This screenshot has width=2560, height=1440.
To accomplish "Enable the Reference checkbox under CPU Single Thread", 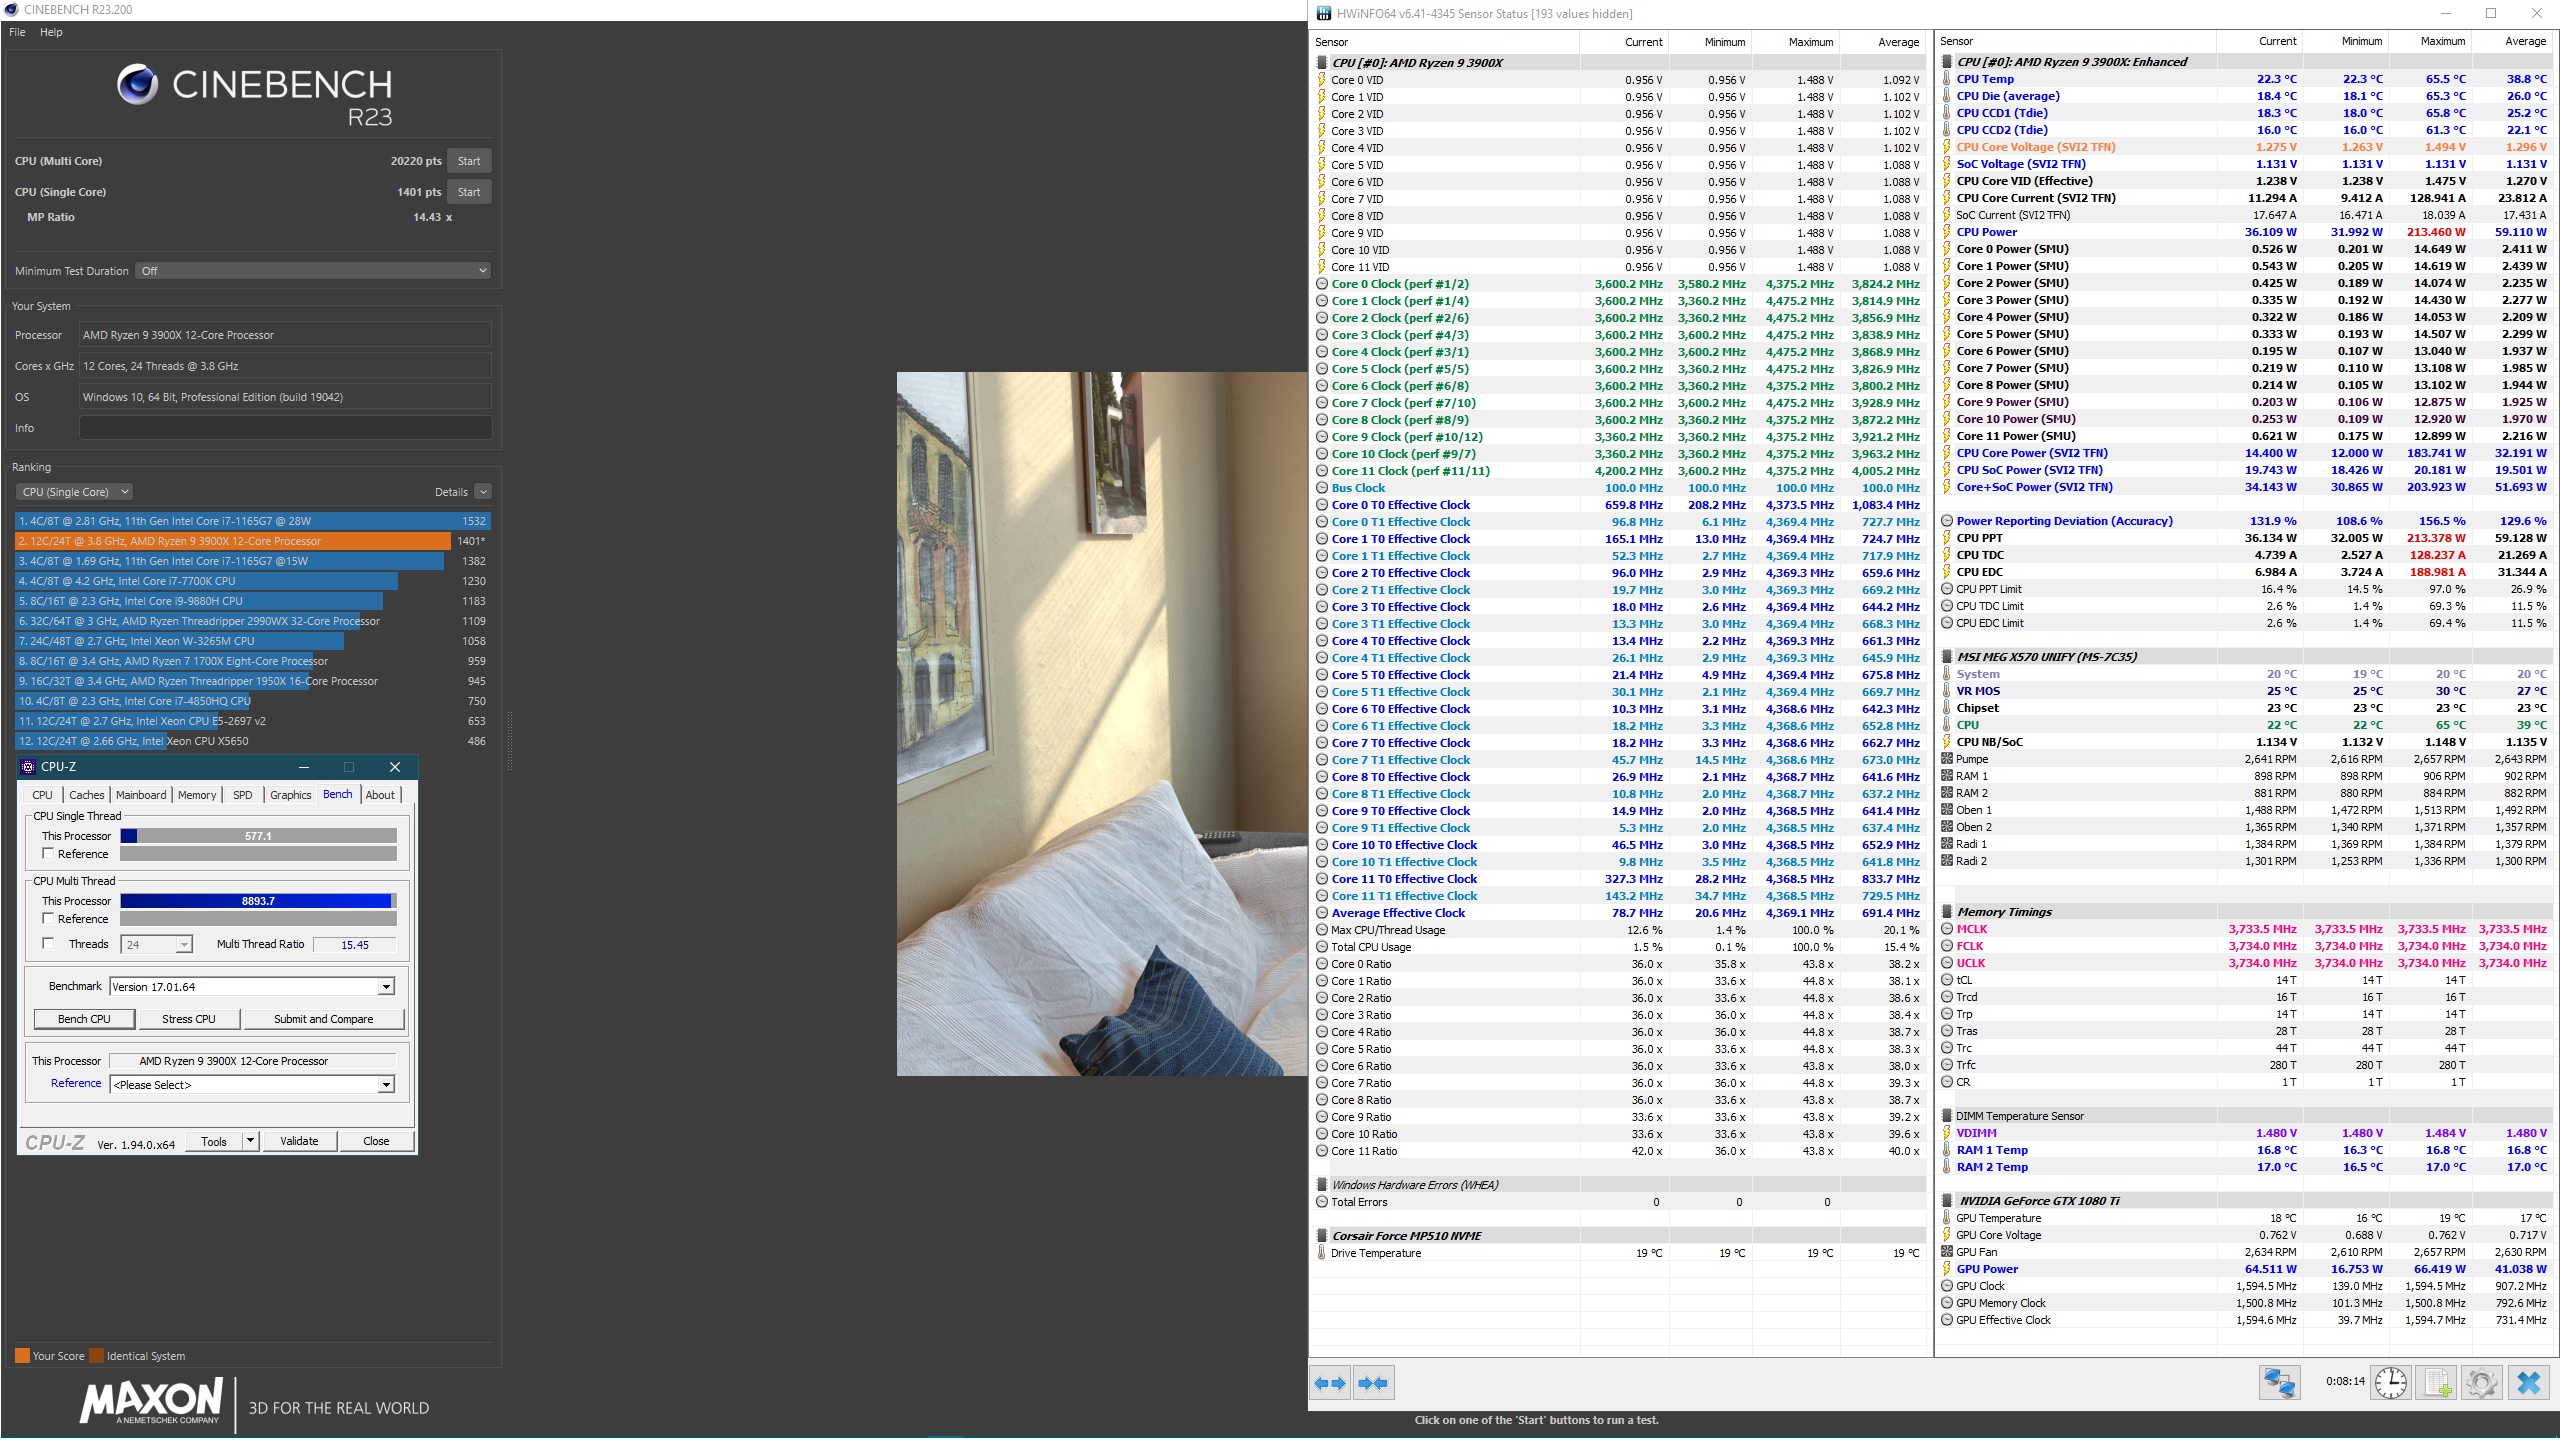I will tap(48, 854).
